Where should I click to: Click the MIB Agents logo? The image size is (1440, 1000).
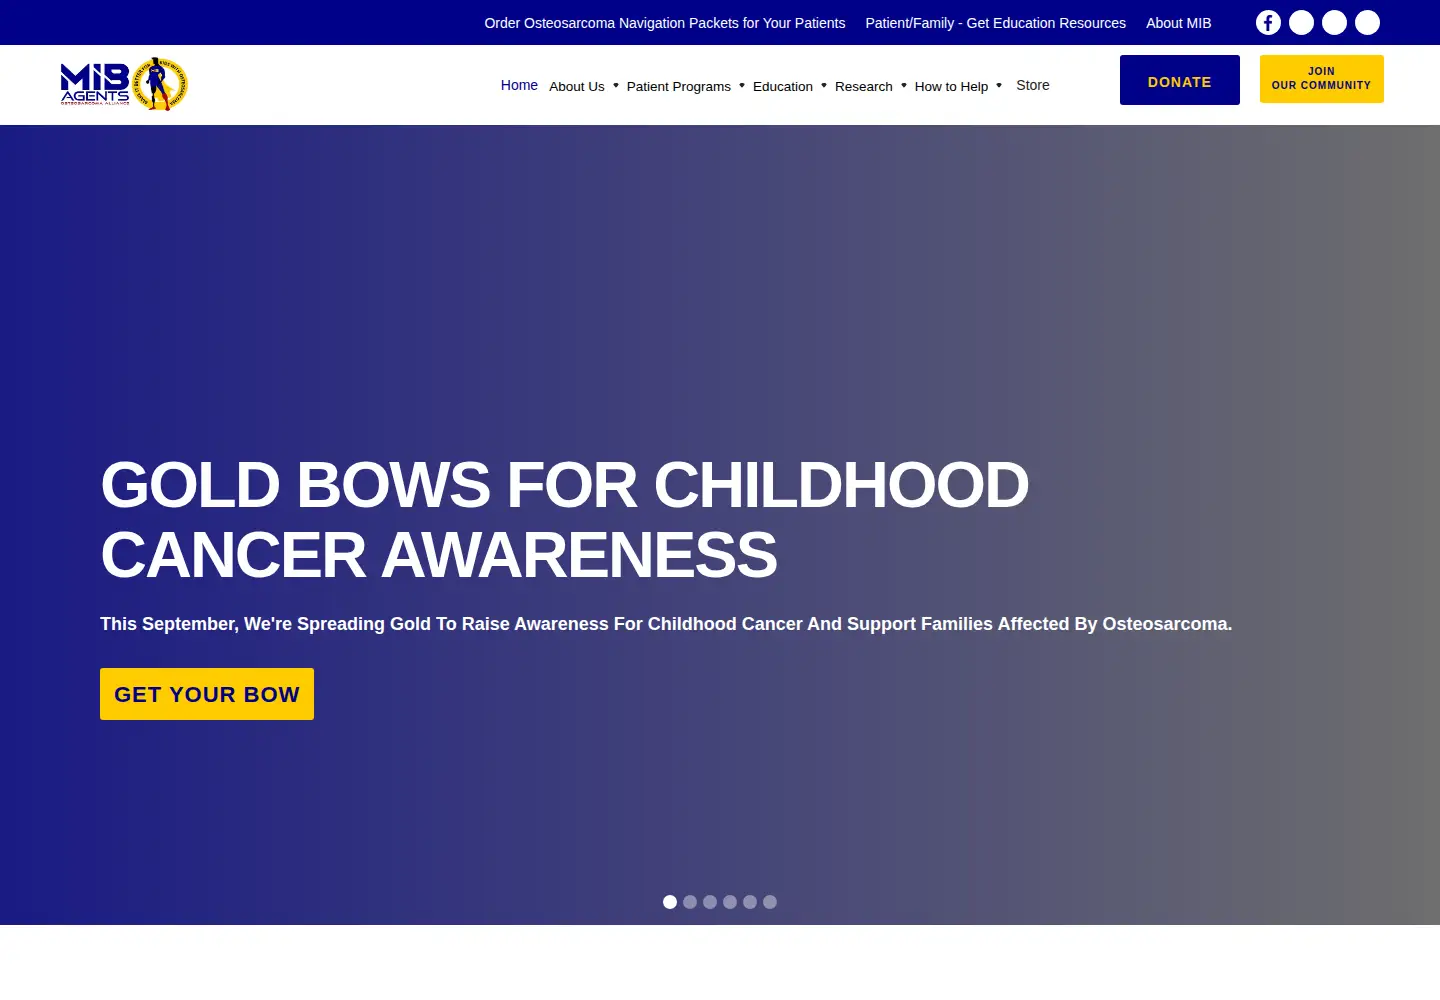(124, 84)
